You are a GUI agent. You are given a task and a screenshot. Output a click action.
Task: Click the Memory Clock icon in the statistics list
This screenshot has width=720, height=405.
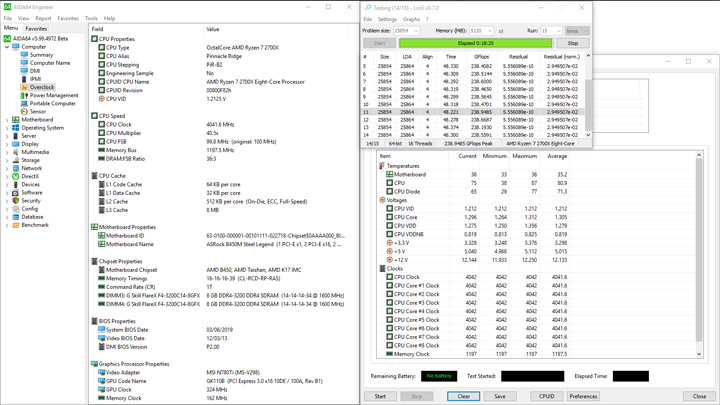coord(389,354)
